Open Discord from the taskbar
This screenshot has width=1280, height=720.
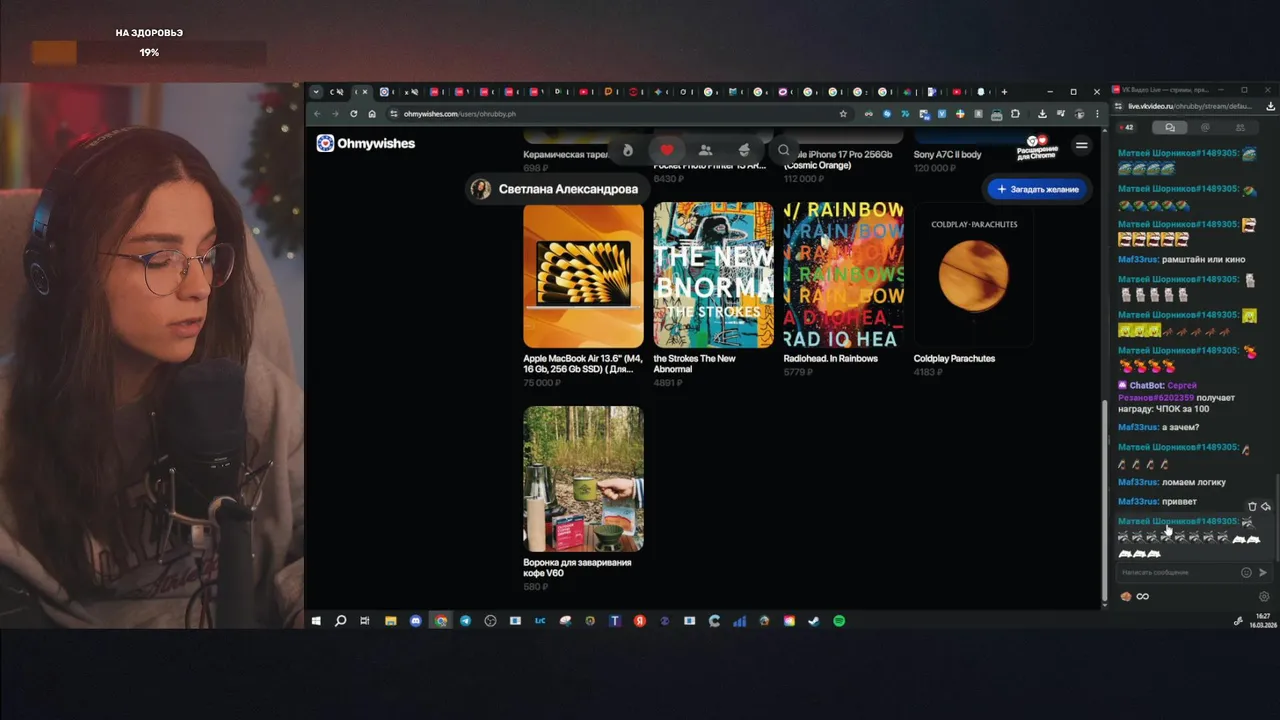coord(416,621)
